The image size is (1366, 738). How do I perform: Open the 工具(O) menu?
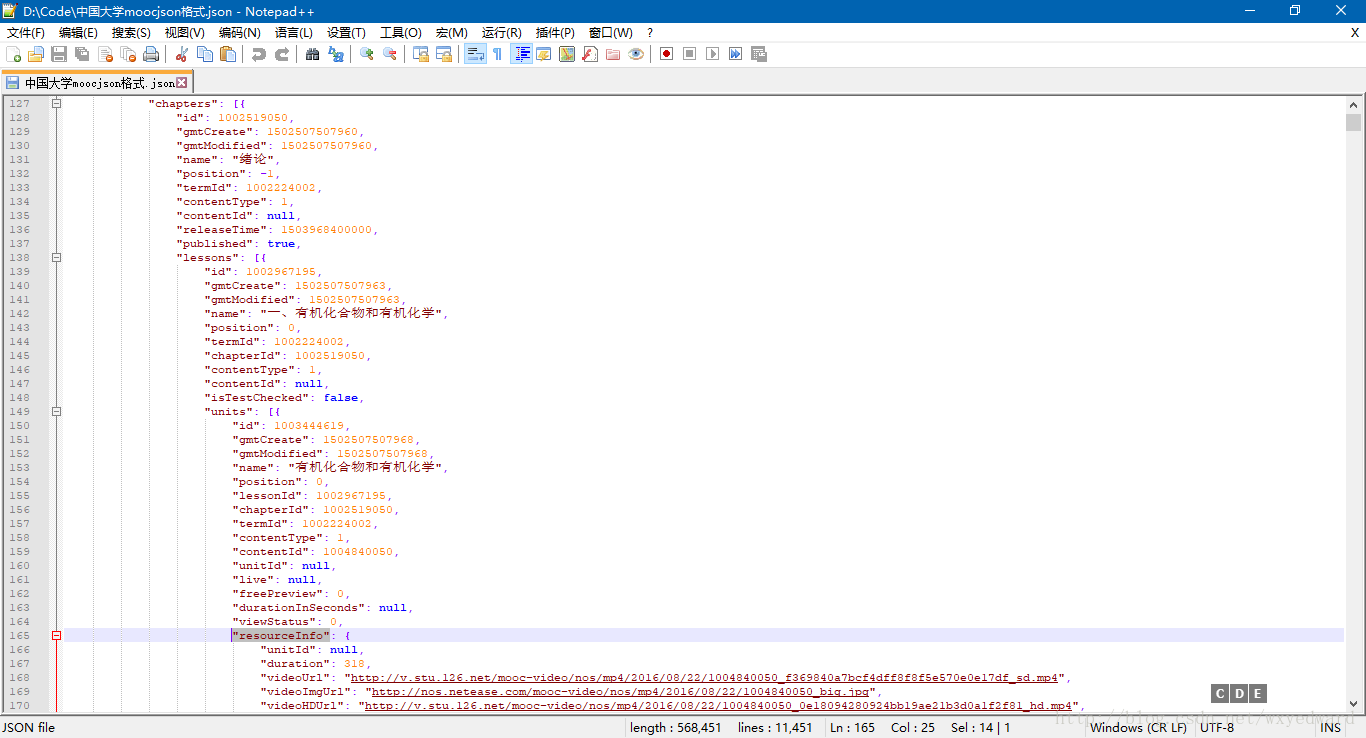point(400,33)
